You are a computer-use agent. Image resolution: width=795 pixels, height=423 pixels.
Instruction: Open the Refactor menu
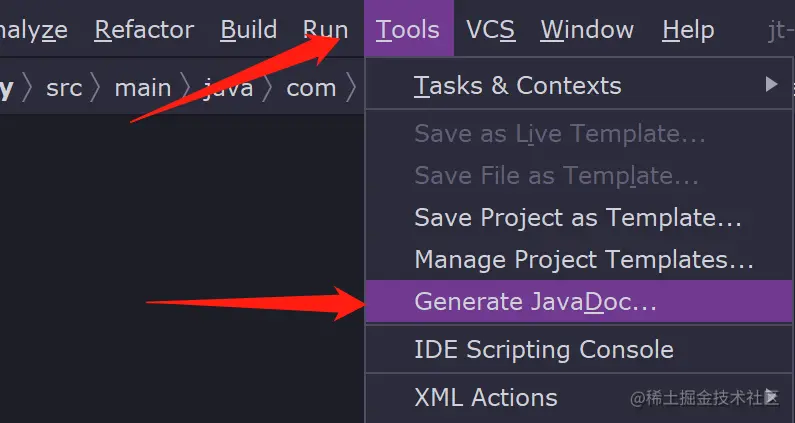pos(144,30)
